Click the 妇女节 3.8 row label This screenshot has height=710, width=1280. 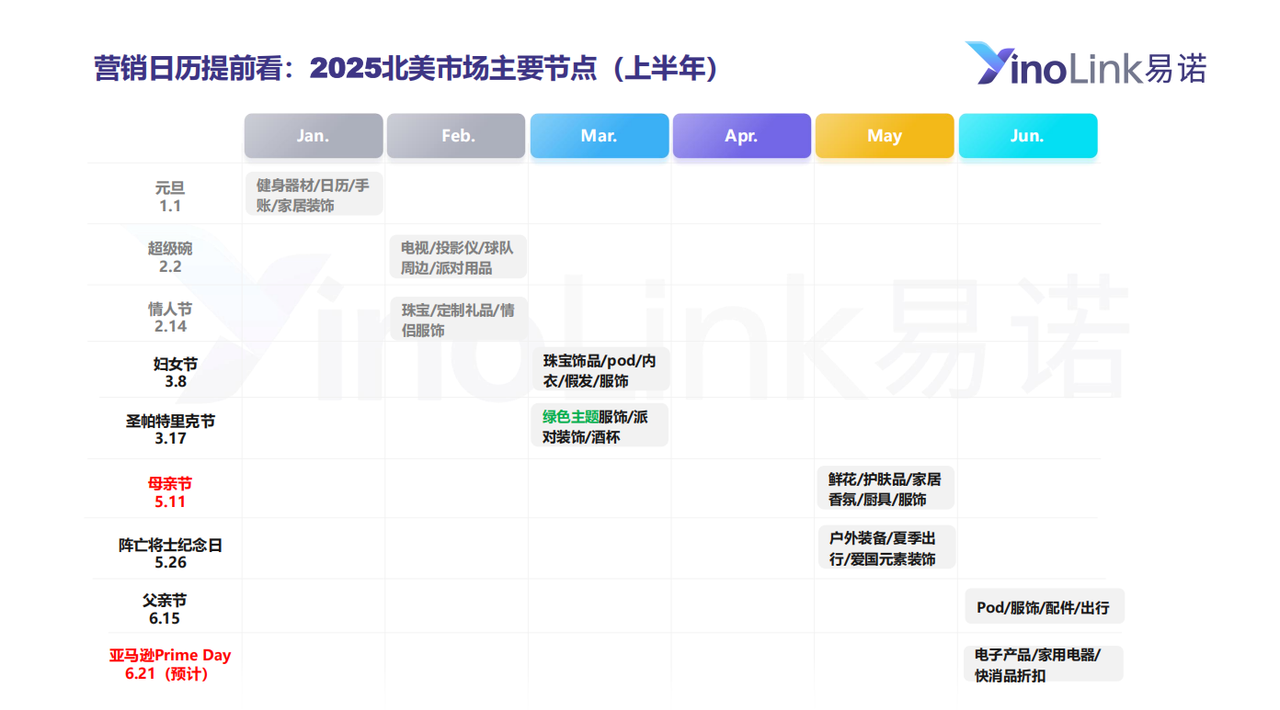175,373
